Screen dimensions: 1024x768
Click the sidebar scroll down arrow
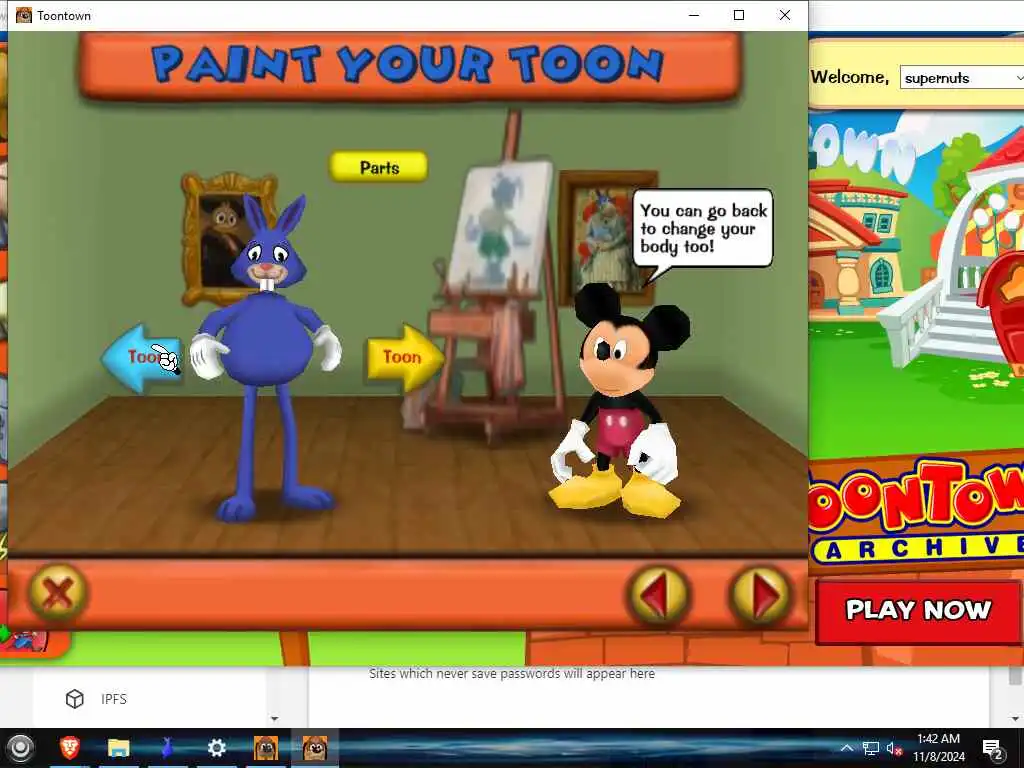[x=274, y=718]
